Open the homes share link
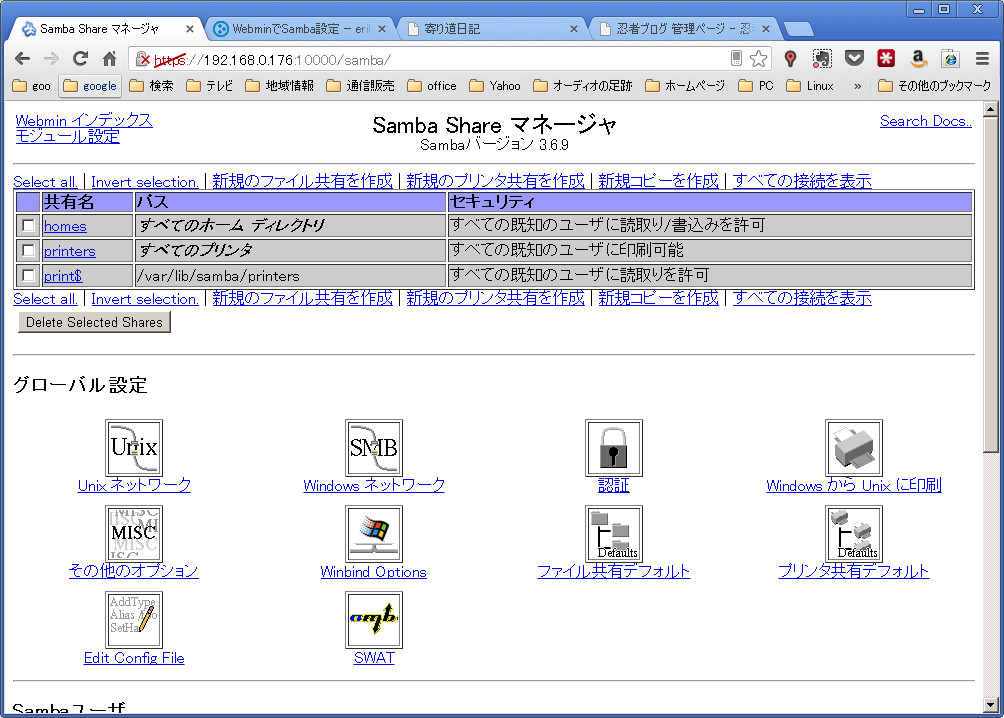The image size is (1004, 718). [65, 226]
